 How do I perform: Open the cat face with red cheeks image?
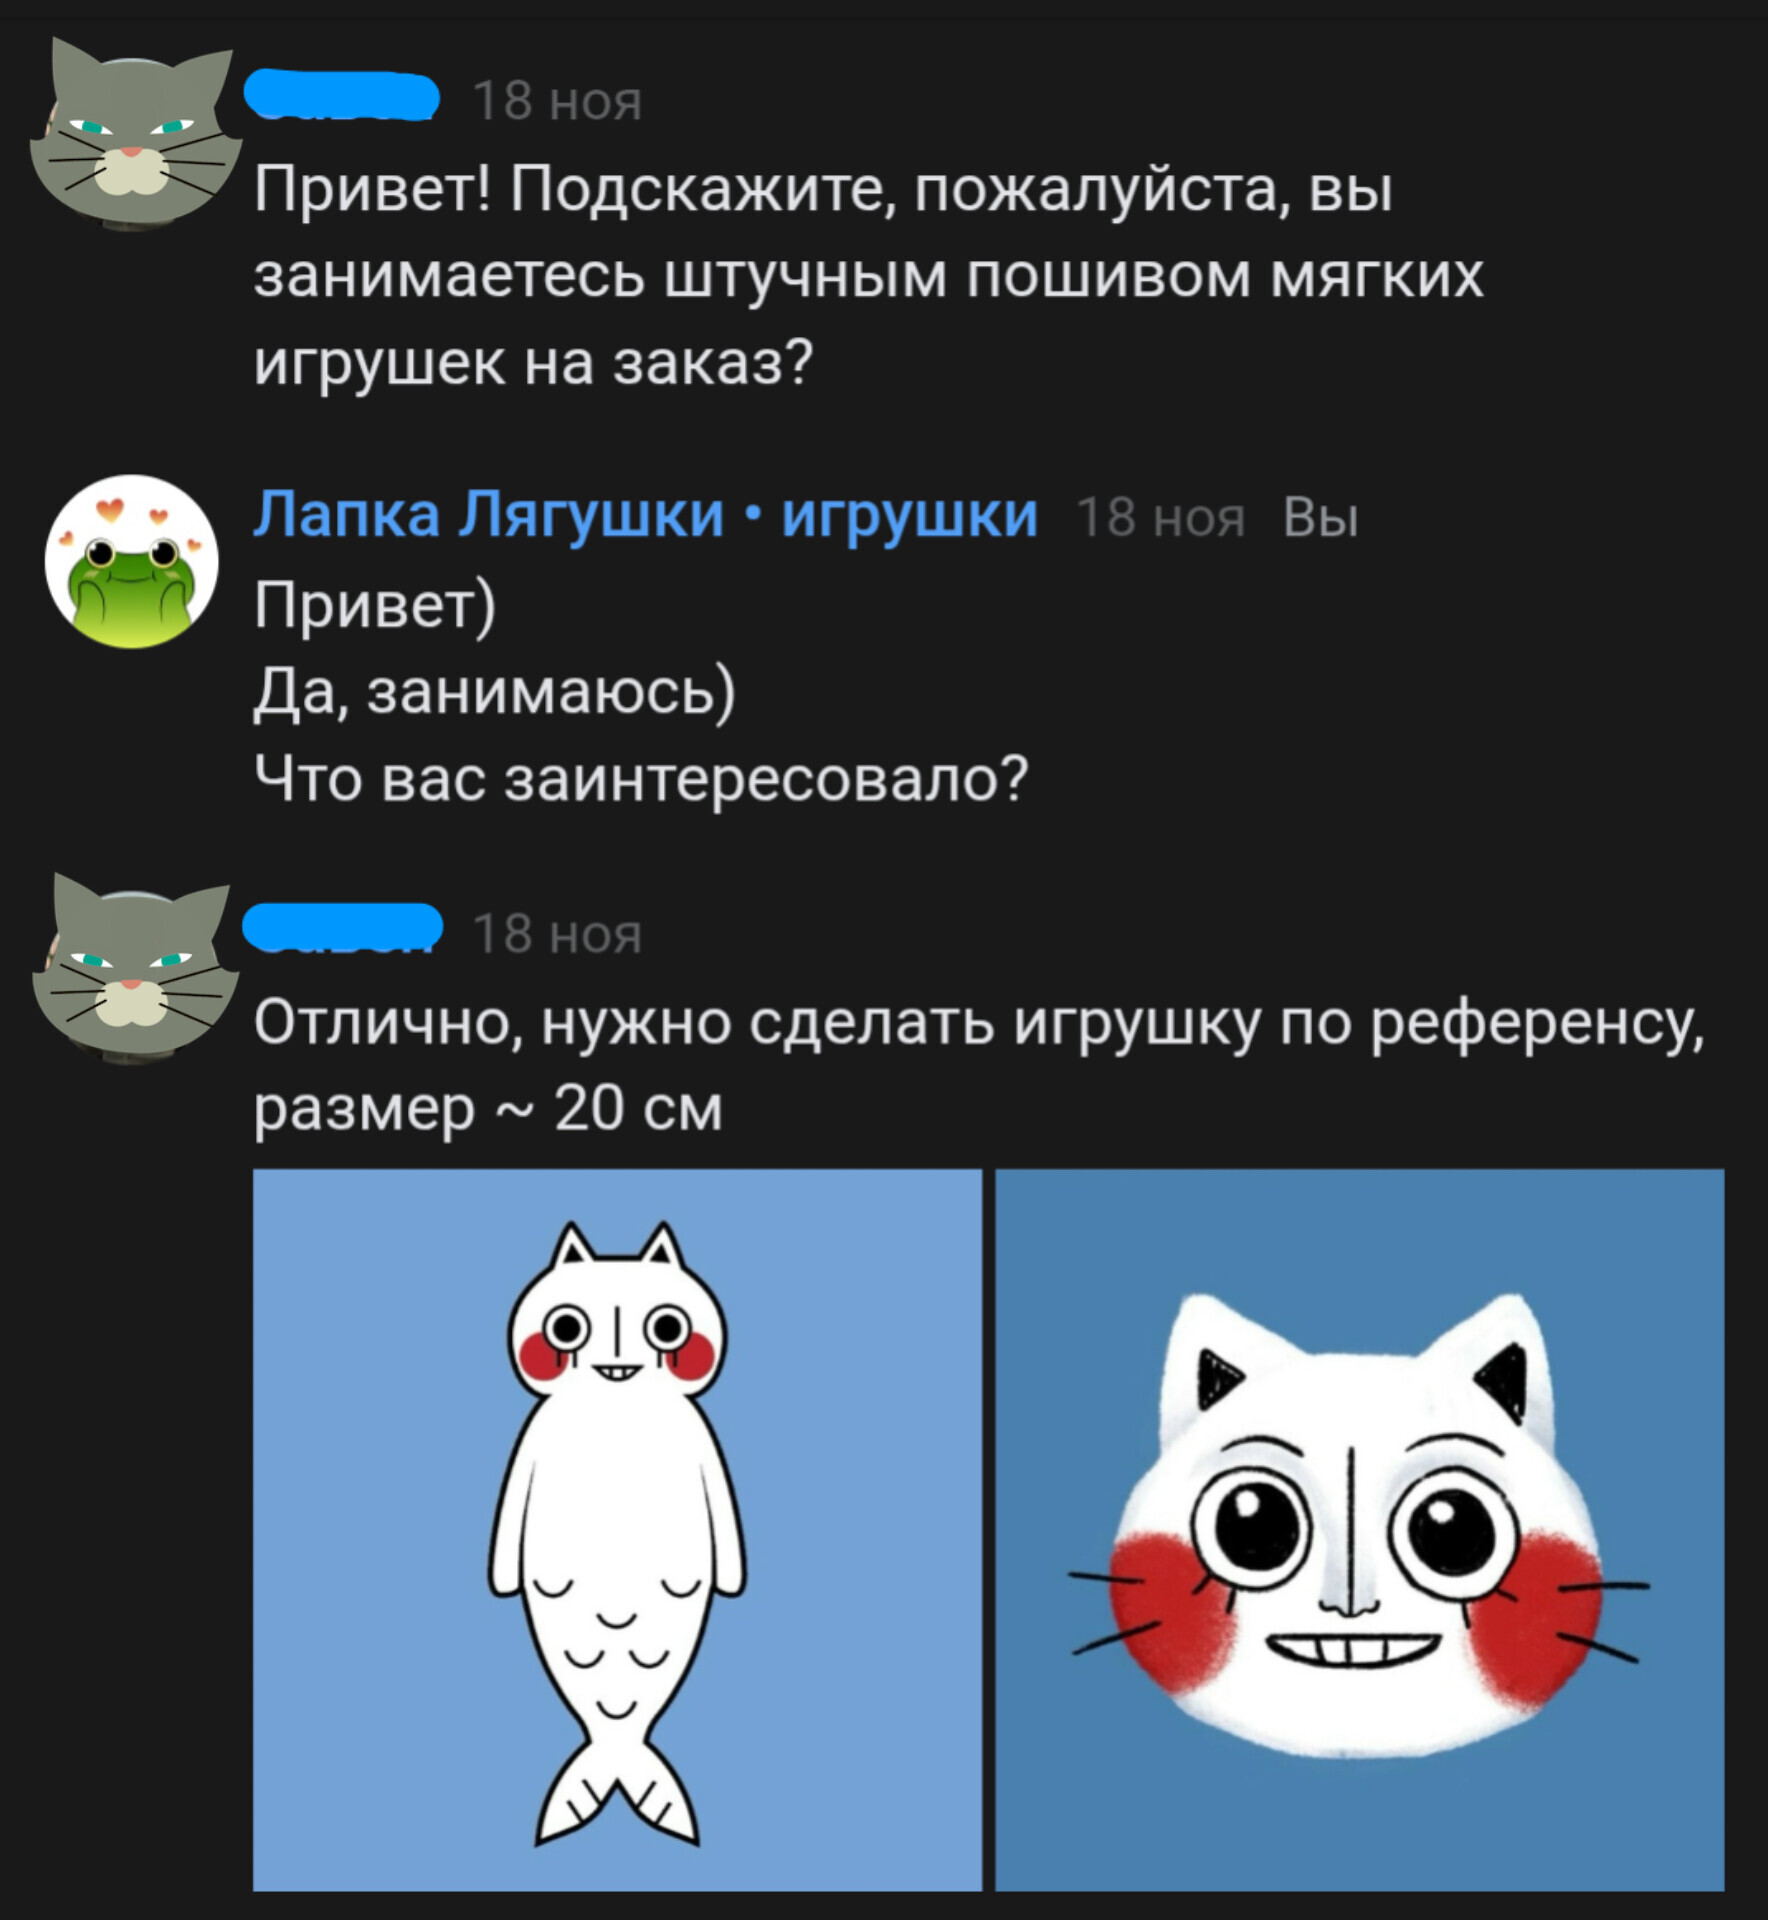pyautogui.click(x=1360, y=1529)
